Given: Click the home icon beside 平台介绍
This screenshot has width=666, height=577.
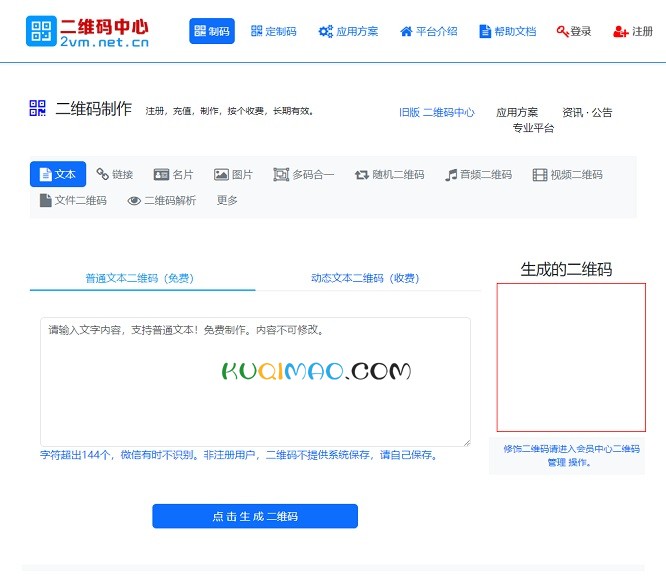Looking at the screenshot, I should click(406, 31).
